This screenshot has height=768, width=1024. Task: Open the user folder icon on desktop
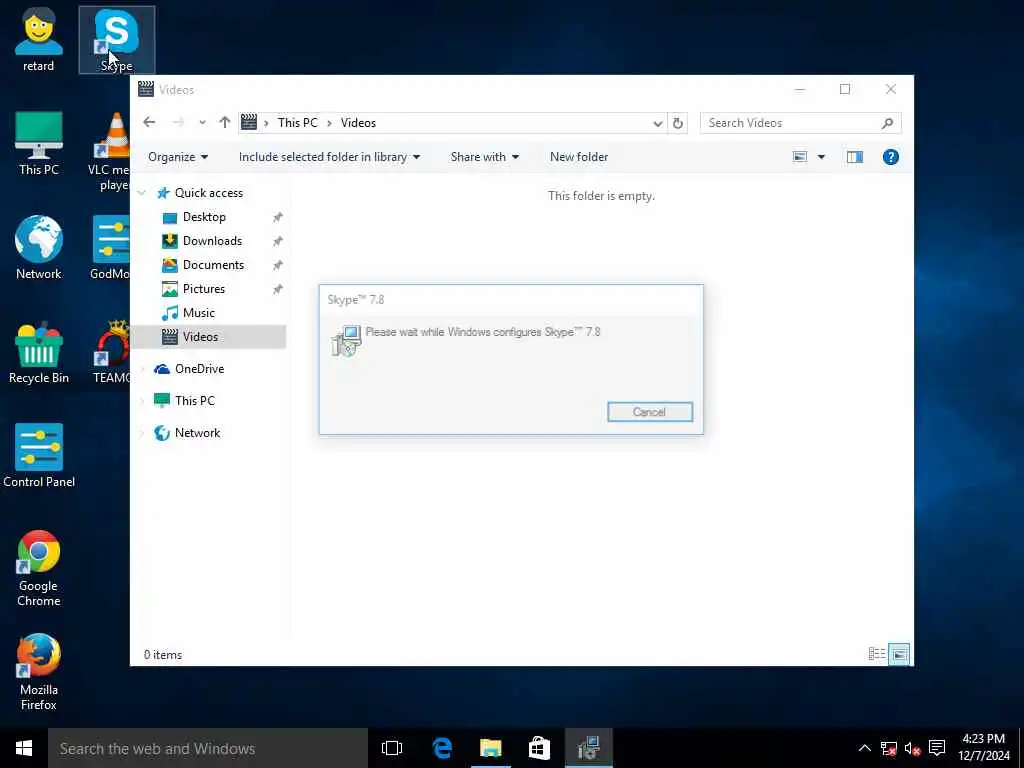tap(39, 40)
